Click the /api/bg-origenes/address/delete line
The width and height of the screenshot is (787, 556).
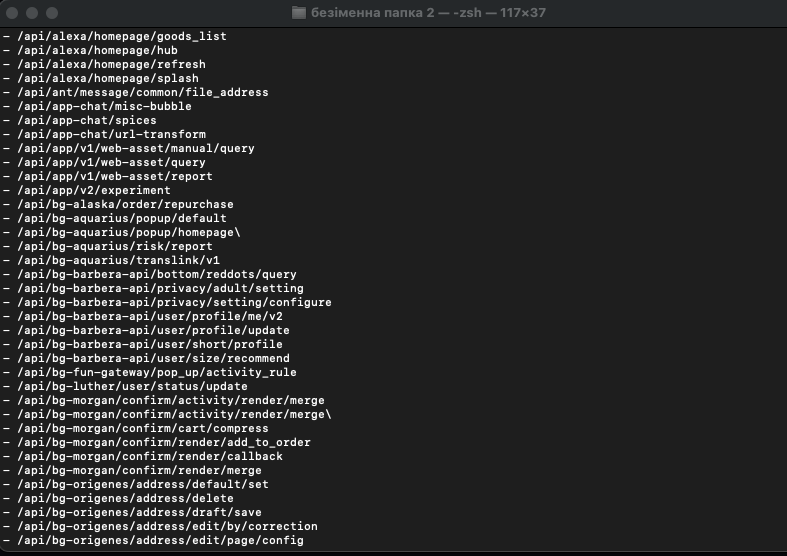118,499
